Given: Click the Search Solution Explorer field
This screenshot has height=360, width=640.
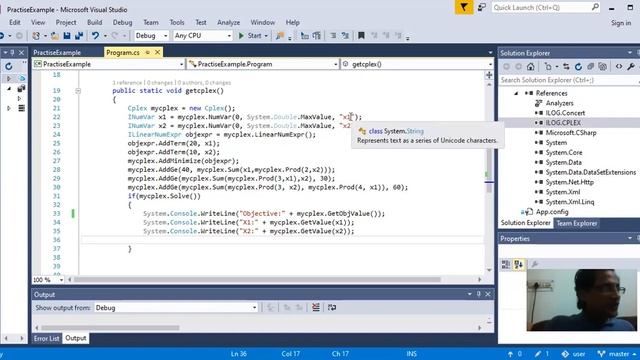Looking at the screenshot, I should tap(569, 80).
